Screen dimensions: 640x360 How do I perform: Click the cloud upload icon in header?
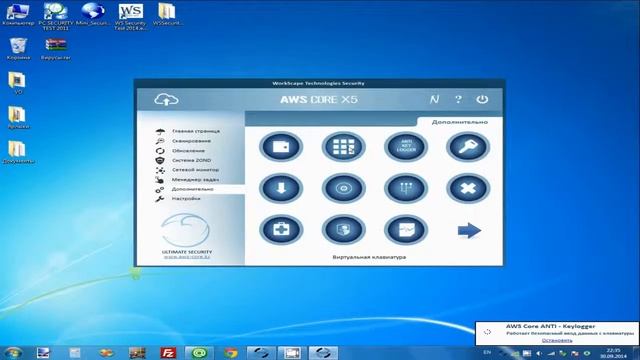tap(167, 100)
